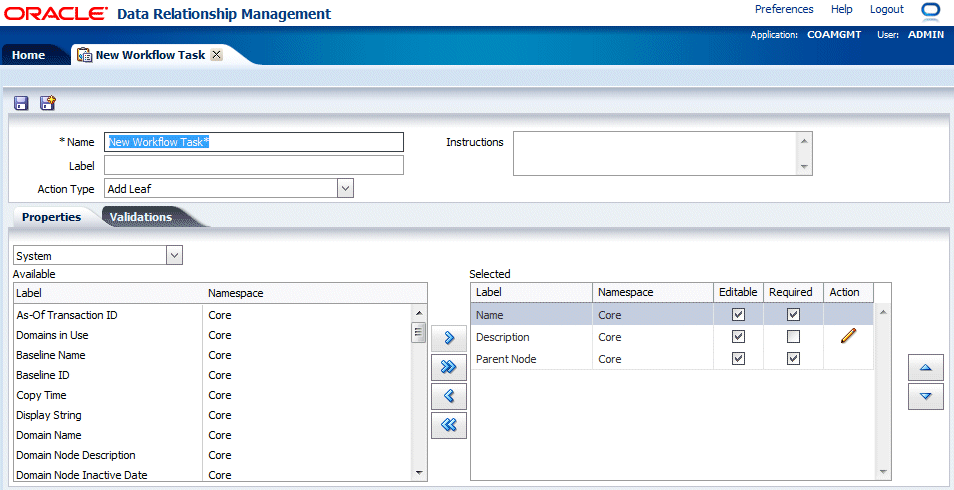954x490 pixels.
Task: Select the Description row in Selected list
Action: click(x=672, y=337)
